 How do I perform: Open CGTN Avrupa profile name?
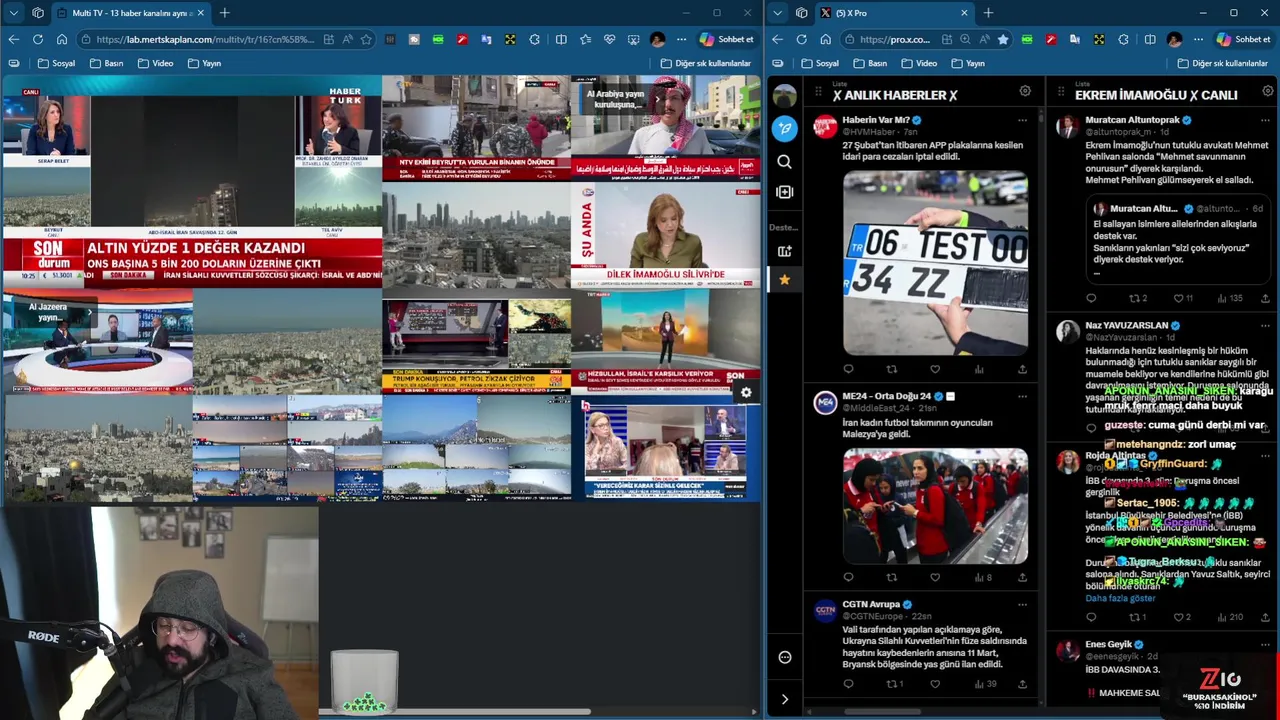[x=871, y=604]
